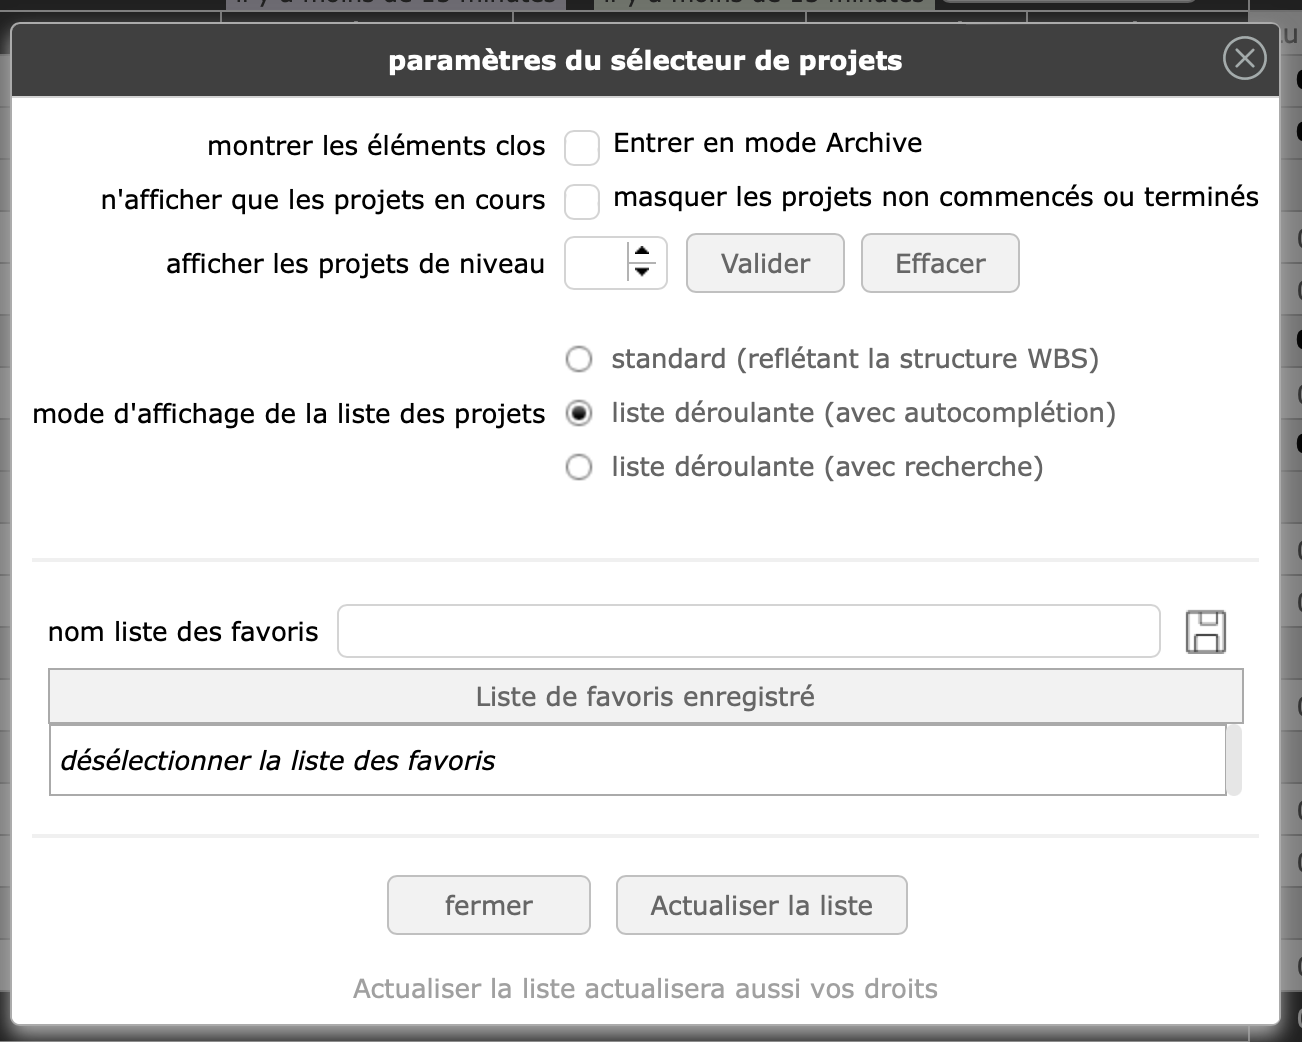Click the project level number field
The height and width of the screenshot is (1042, 1302).
596,263
